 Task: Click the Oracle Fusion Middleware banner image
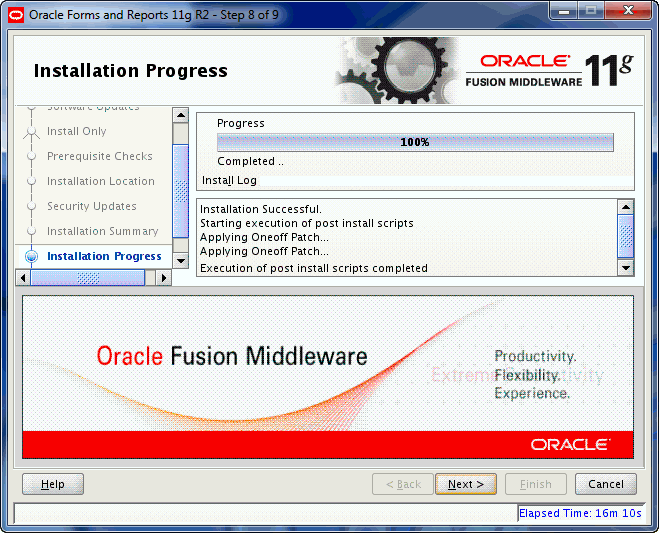point(328,377)
